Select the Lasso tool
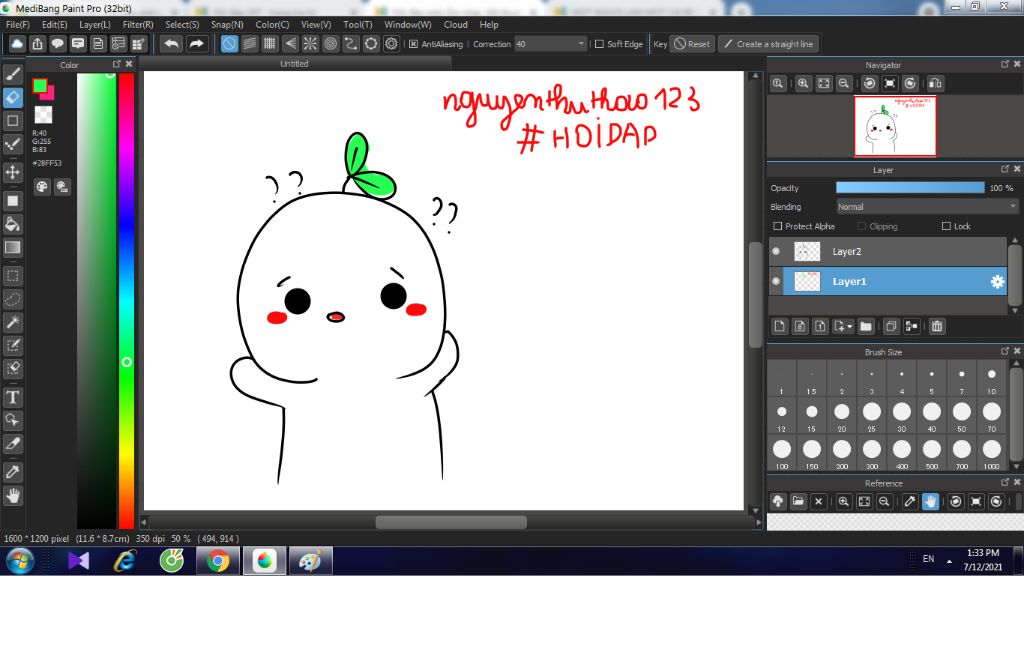1024x661 pixels. point(12,298)
